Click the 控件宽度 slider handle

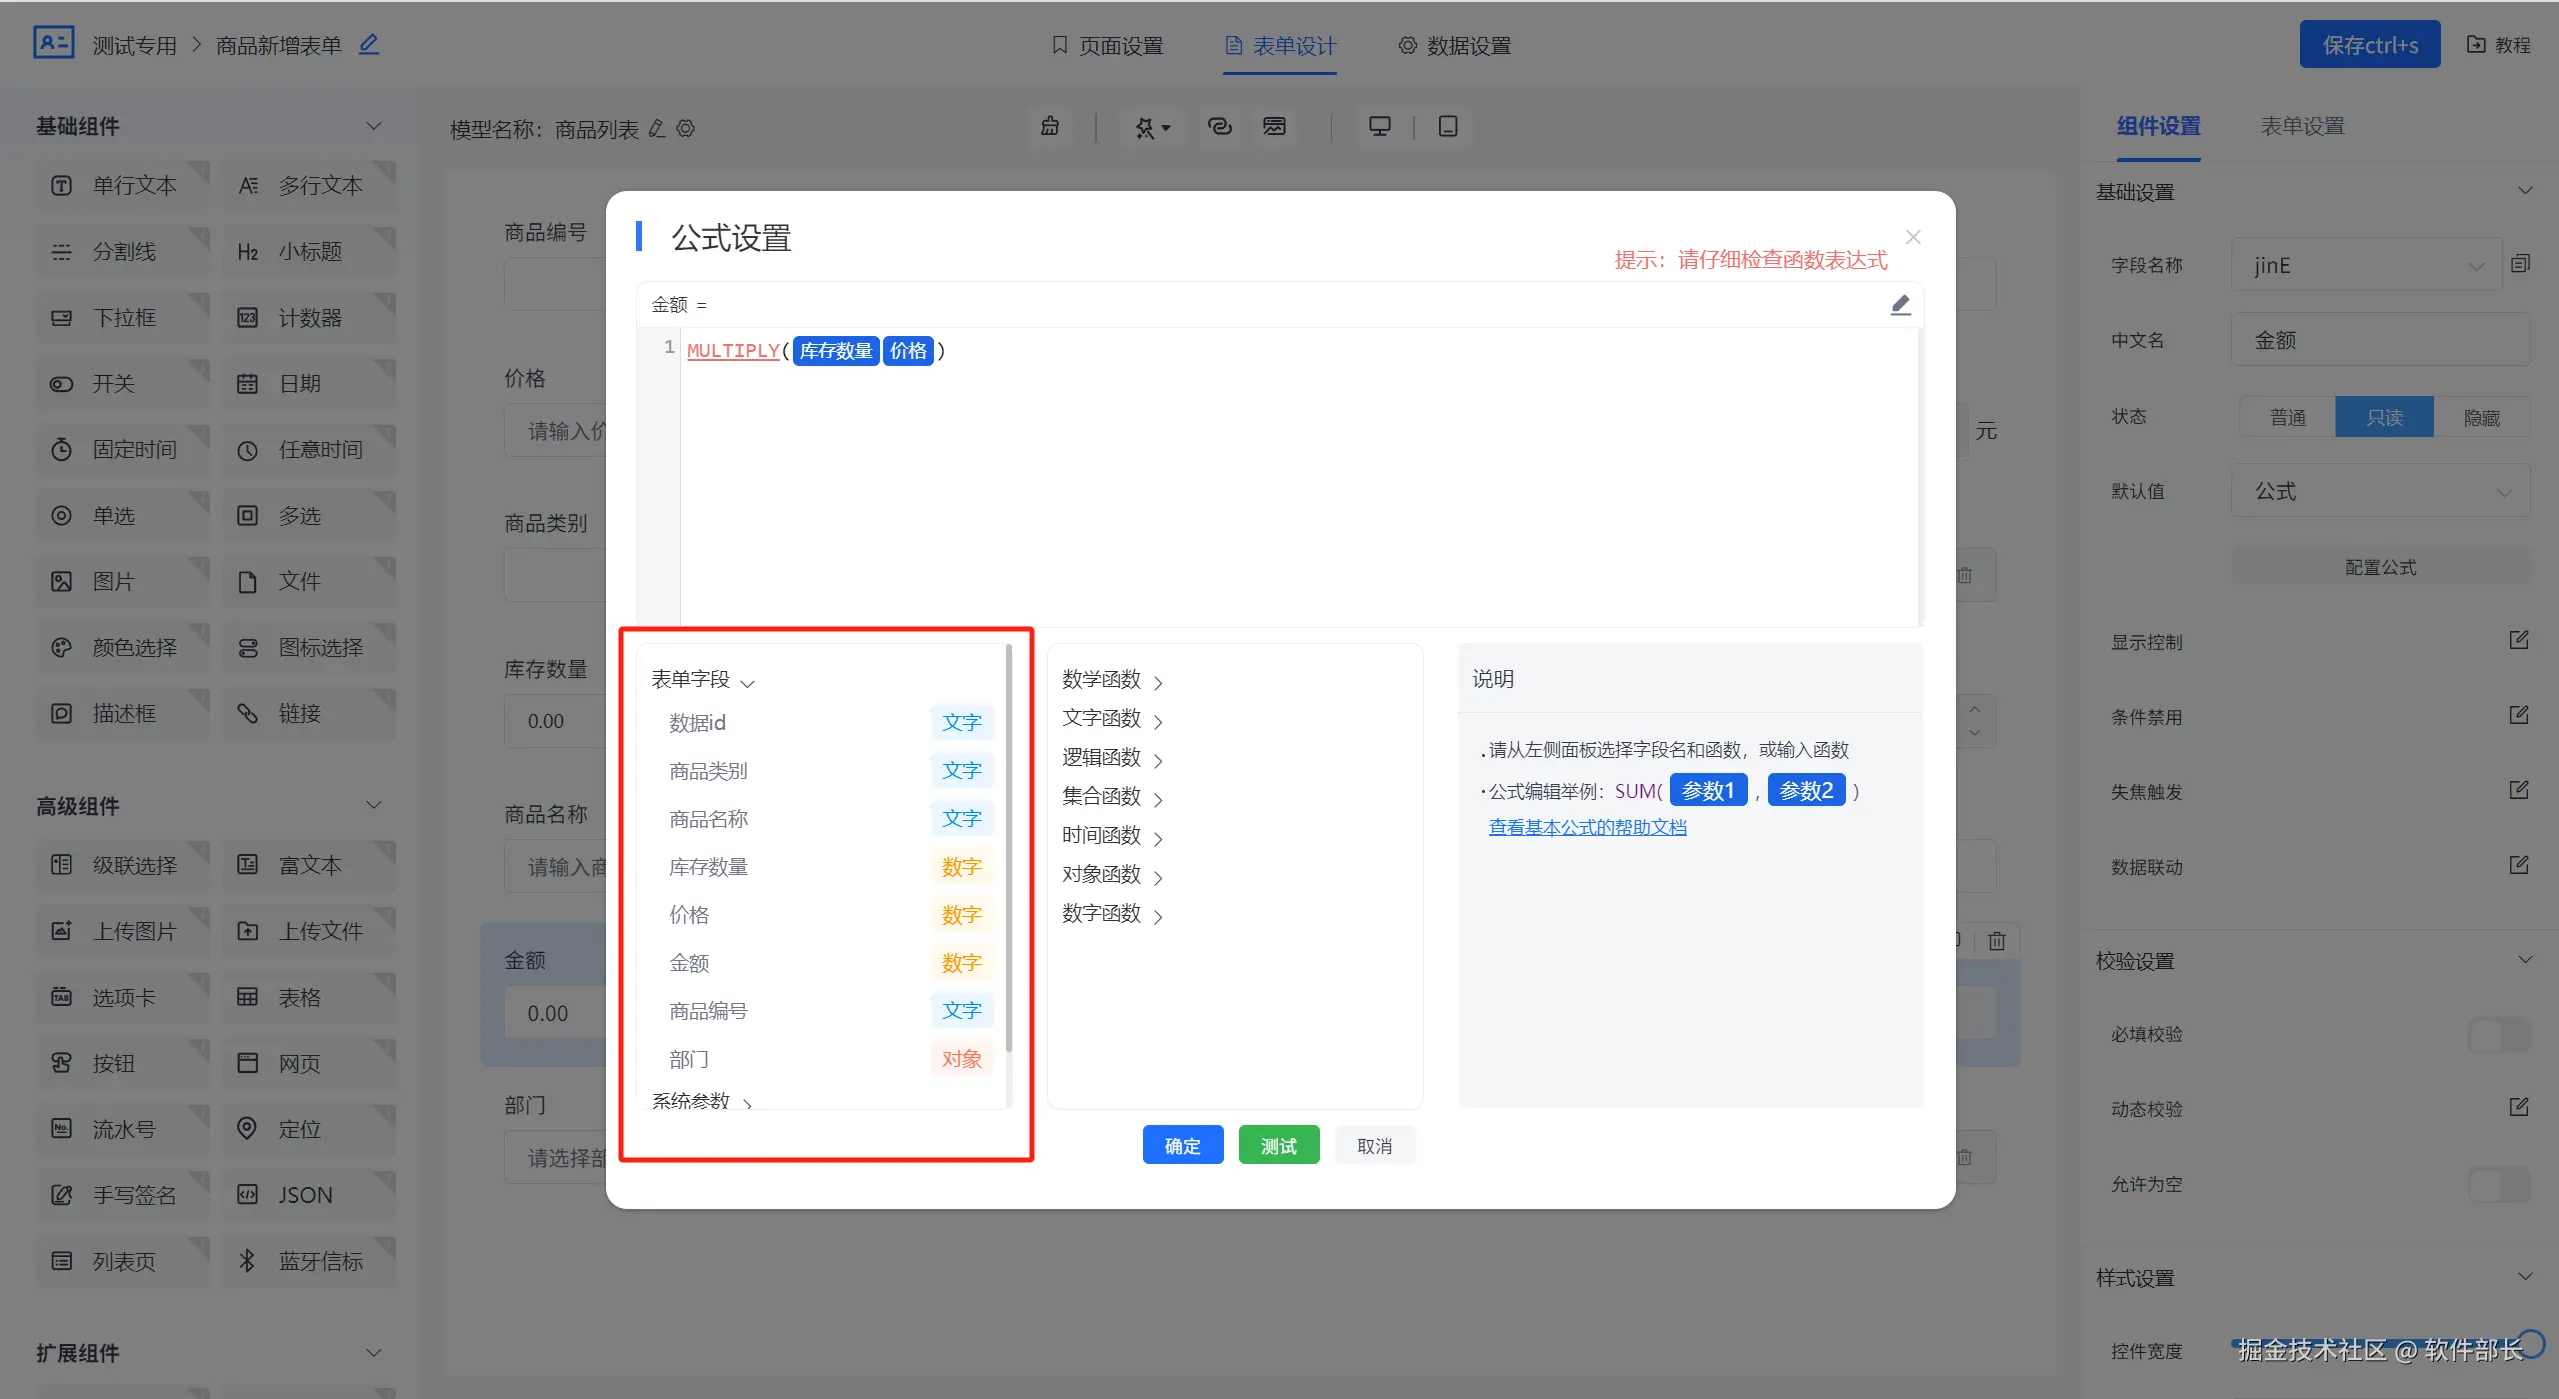point(2531,1342)
